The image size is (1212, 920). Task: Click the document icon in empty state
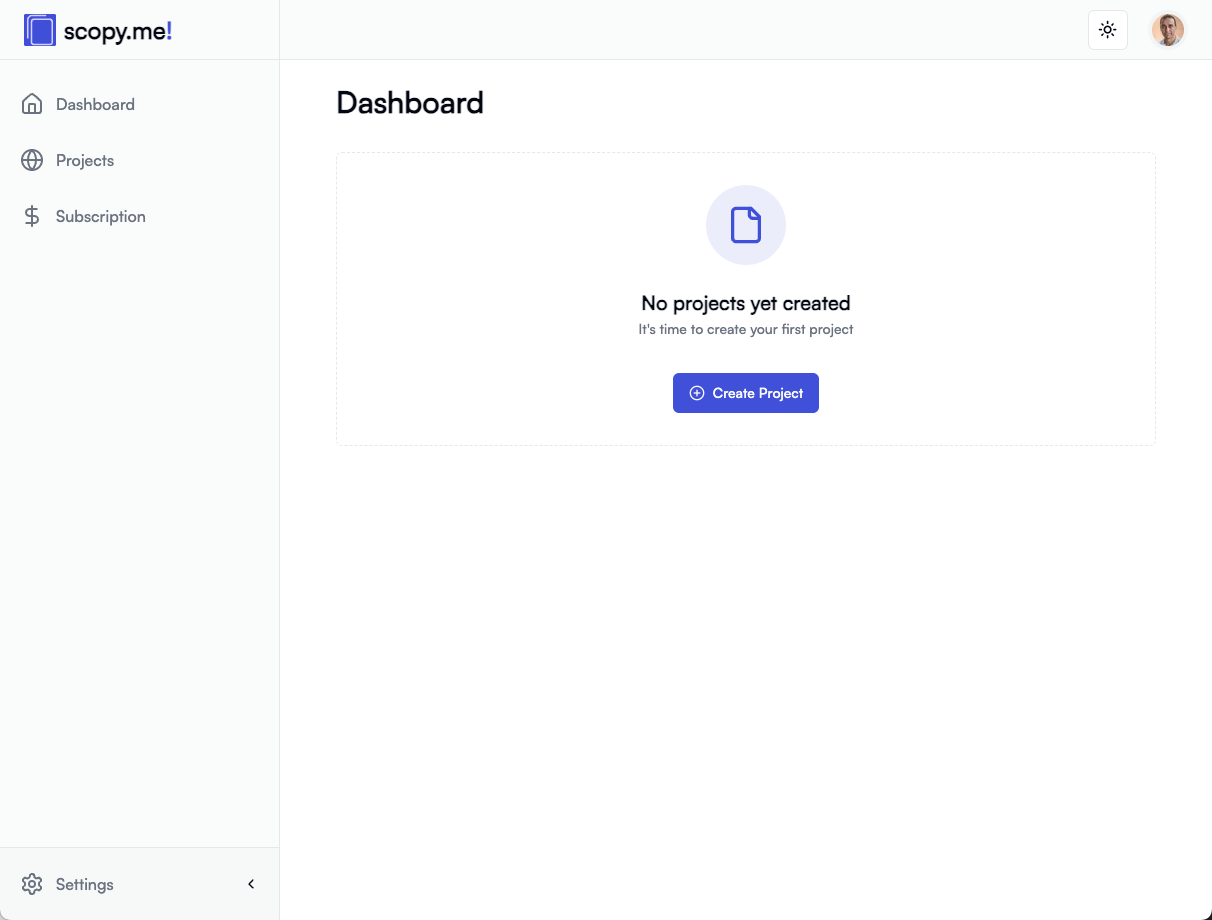(746, 225)
